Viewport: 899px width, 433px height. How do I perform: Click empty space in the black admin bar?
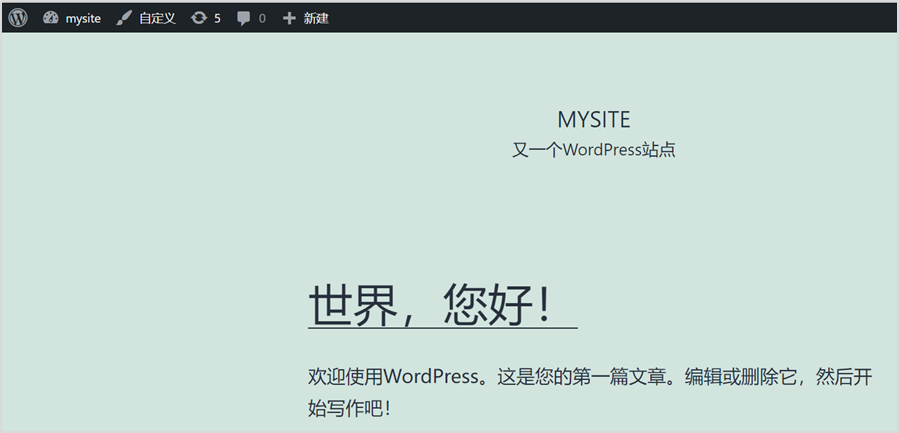[x=600, y=18]
